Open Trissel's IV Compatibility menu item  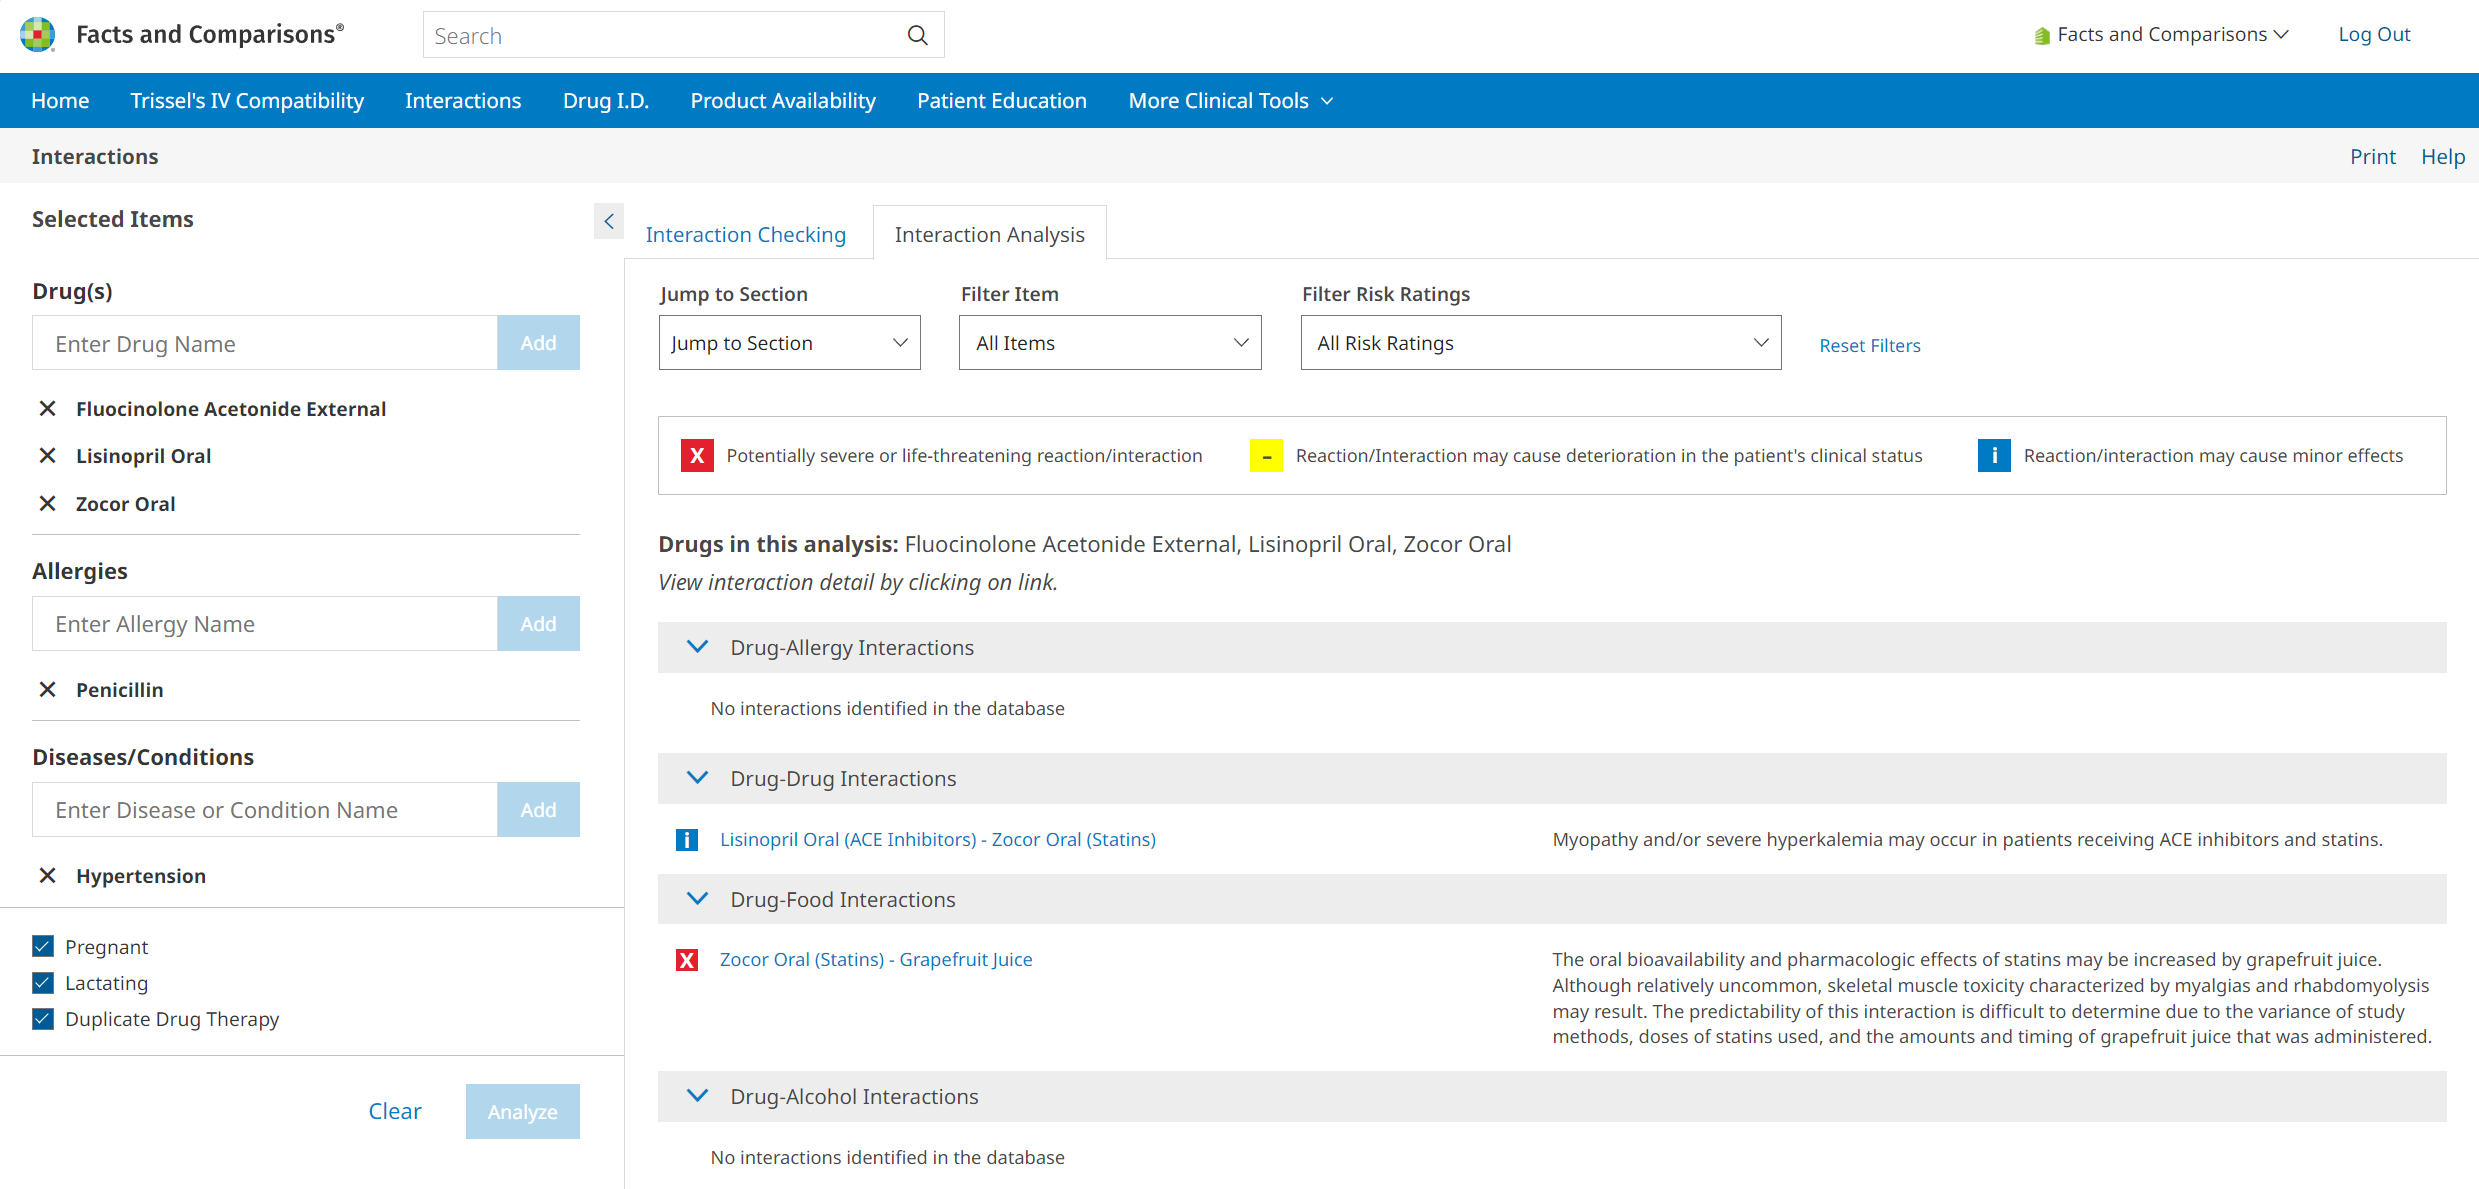click(x=247, y=101)
